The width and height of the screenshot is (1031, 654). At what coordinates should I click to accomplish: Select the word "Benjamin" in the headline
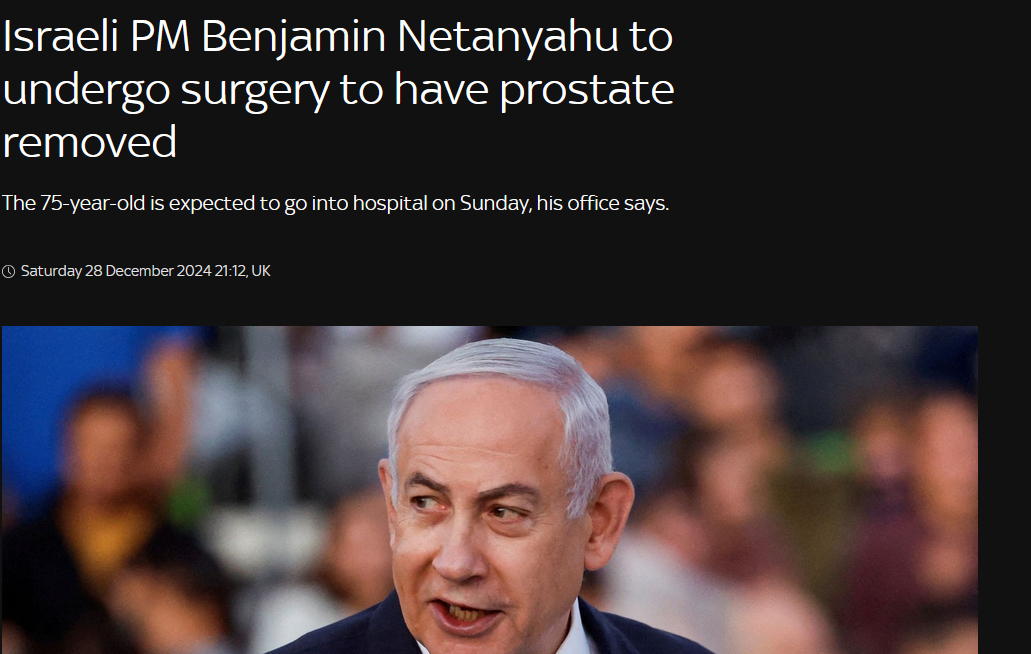(x=293, y=39)
